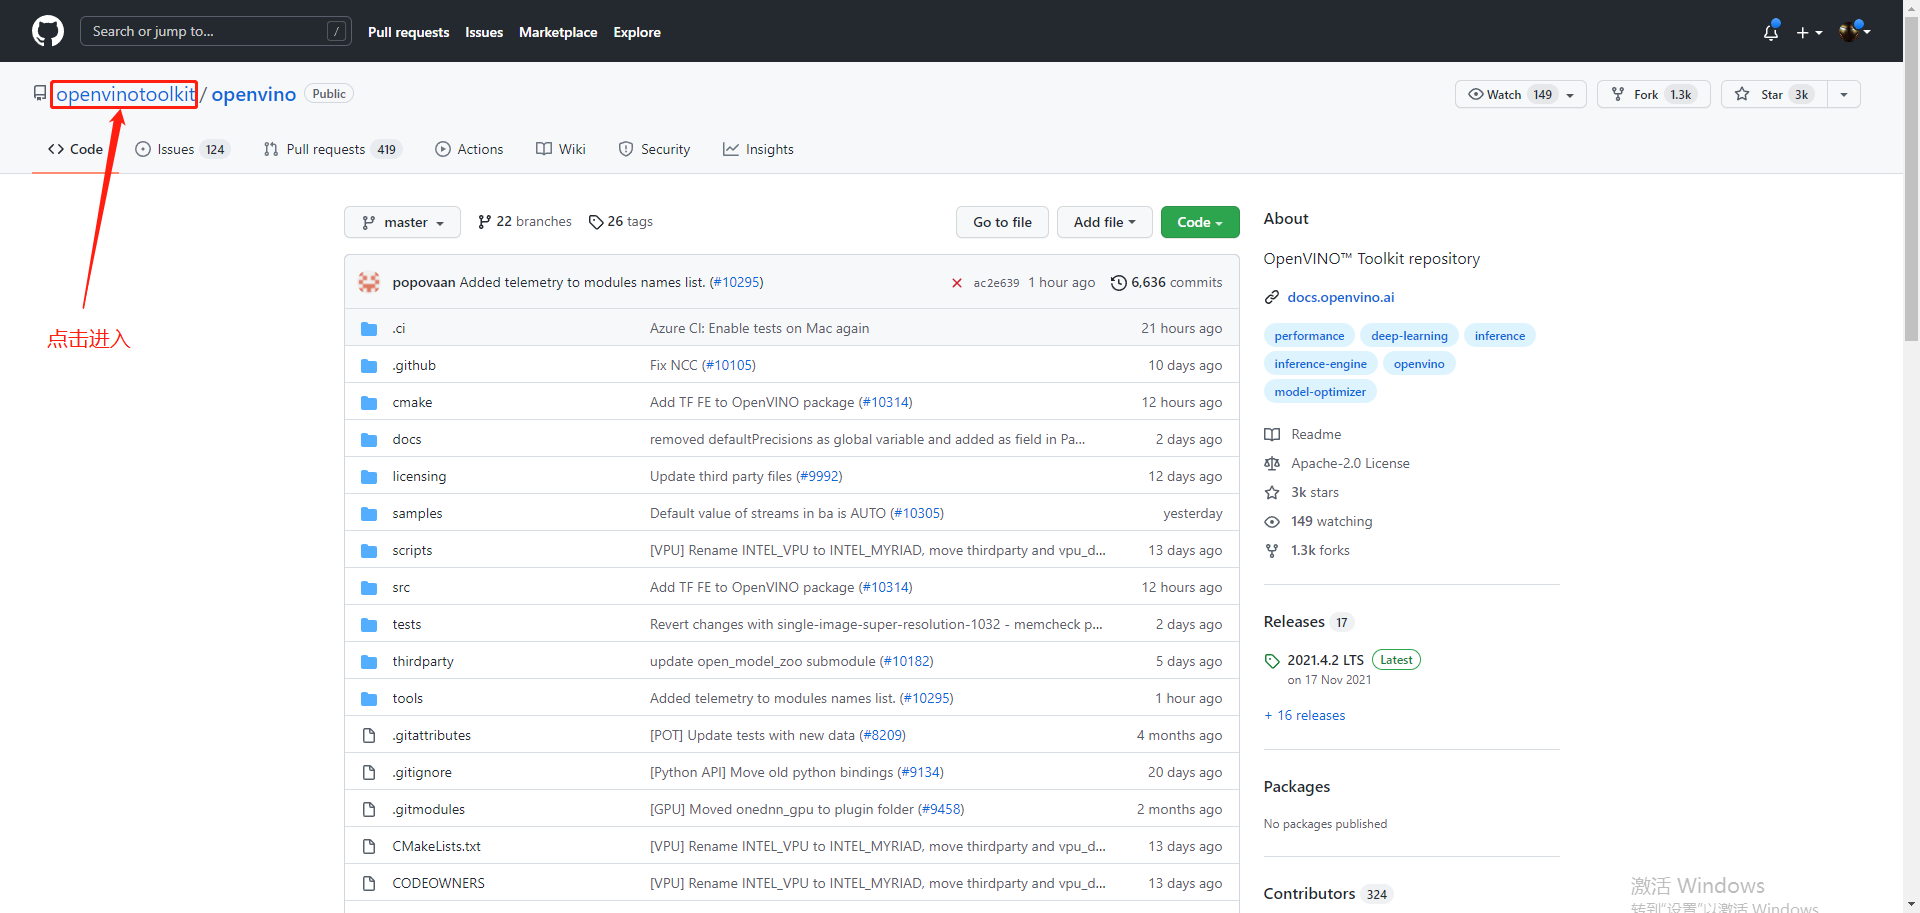Click the CMakeLists.txt file icon

pyautogui.click(x=369, y=846)
